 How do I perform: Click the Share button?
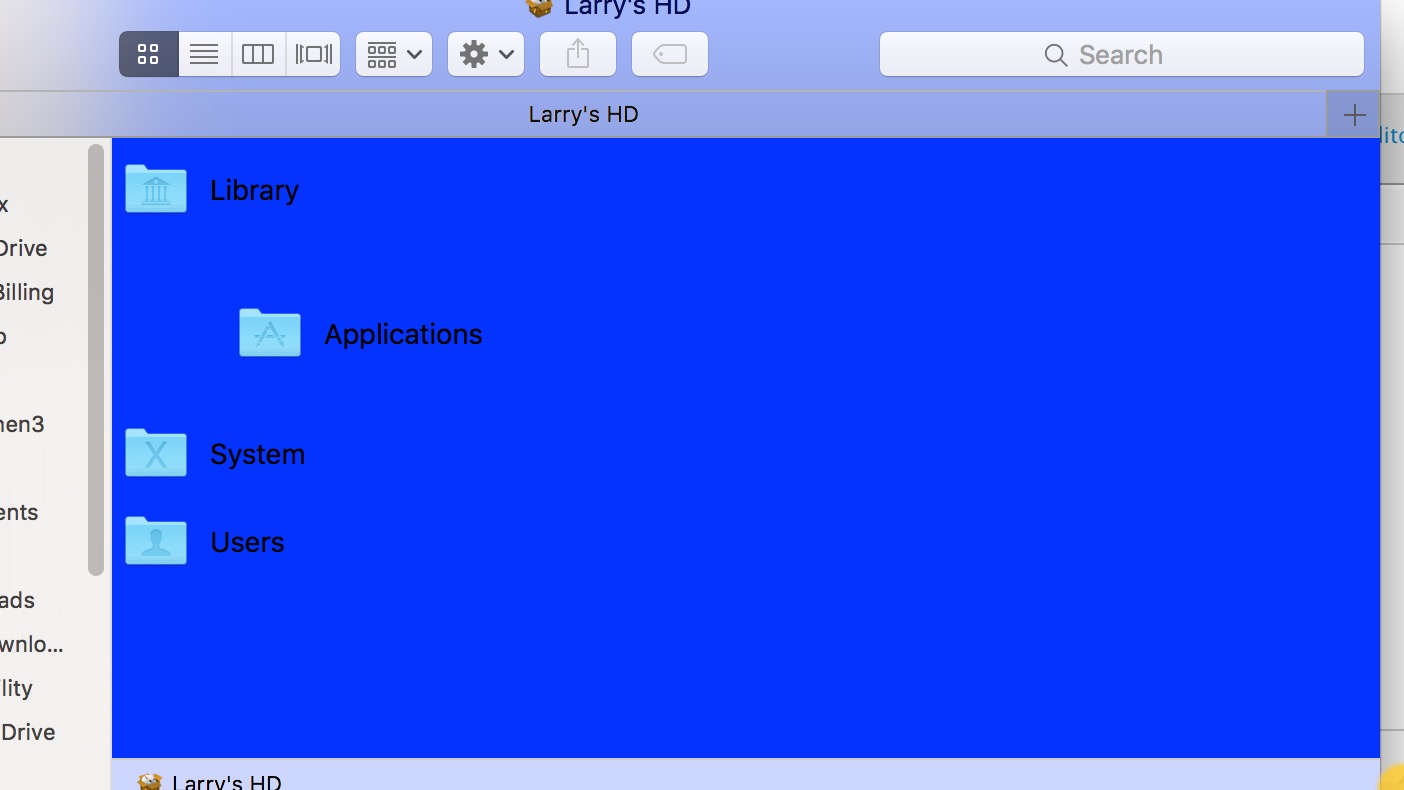click(577, 54)
